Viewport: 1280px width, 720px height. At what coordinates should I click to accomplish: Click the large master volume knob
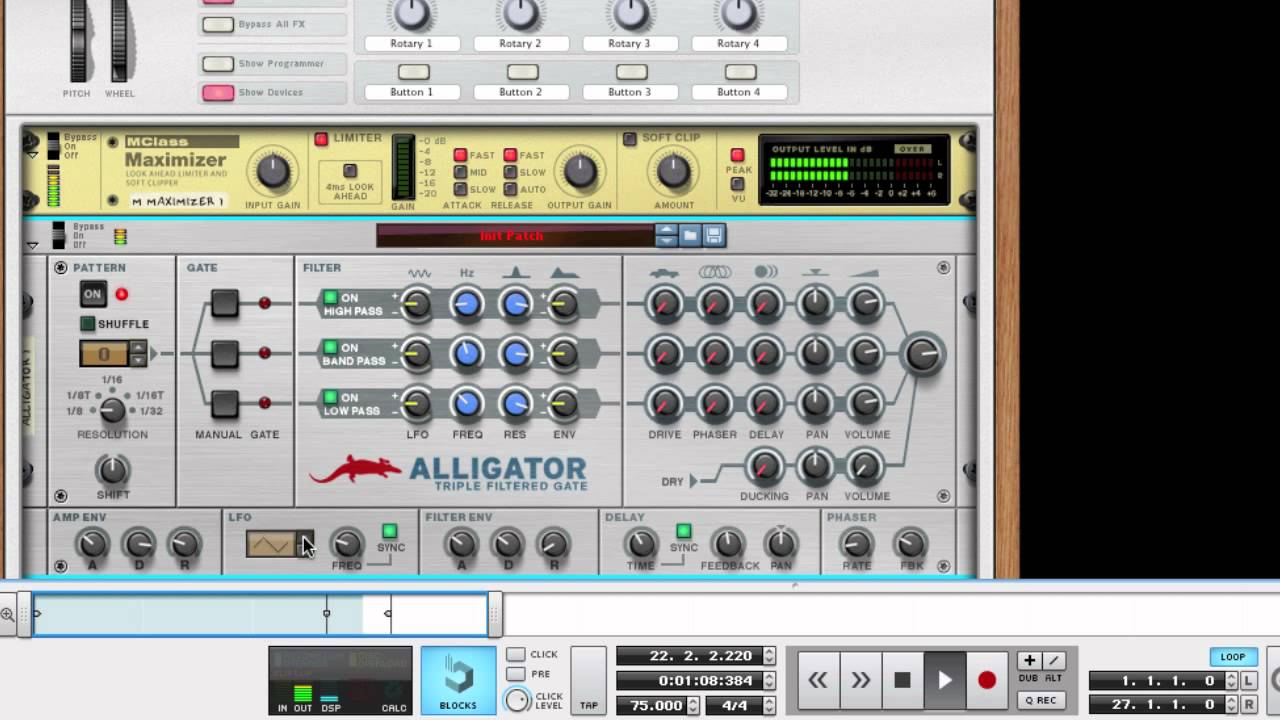(922, 354)
